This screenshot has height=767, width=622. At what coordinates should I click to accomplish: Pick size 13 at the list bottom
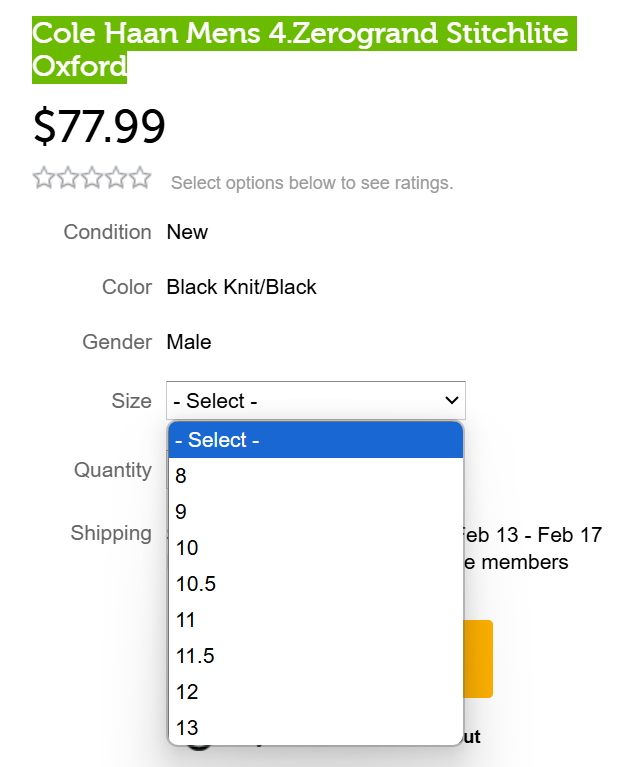(x=315, y=728)
